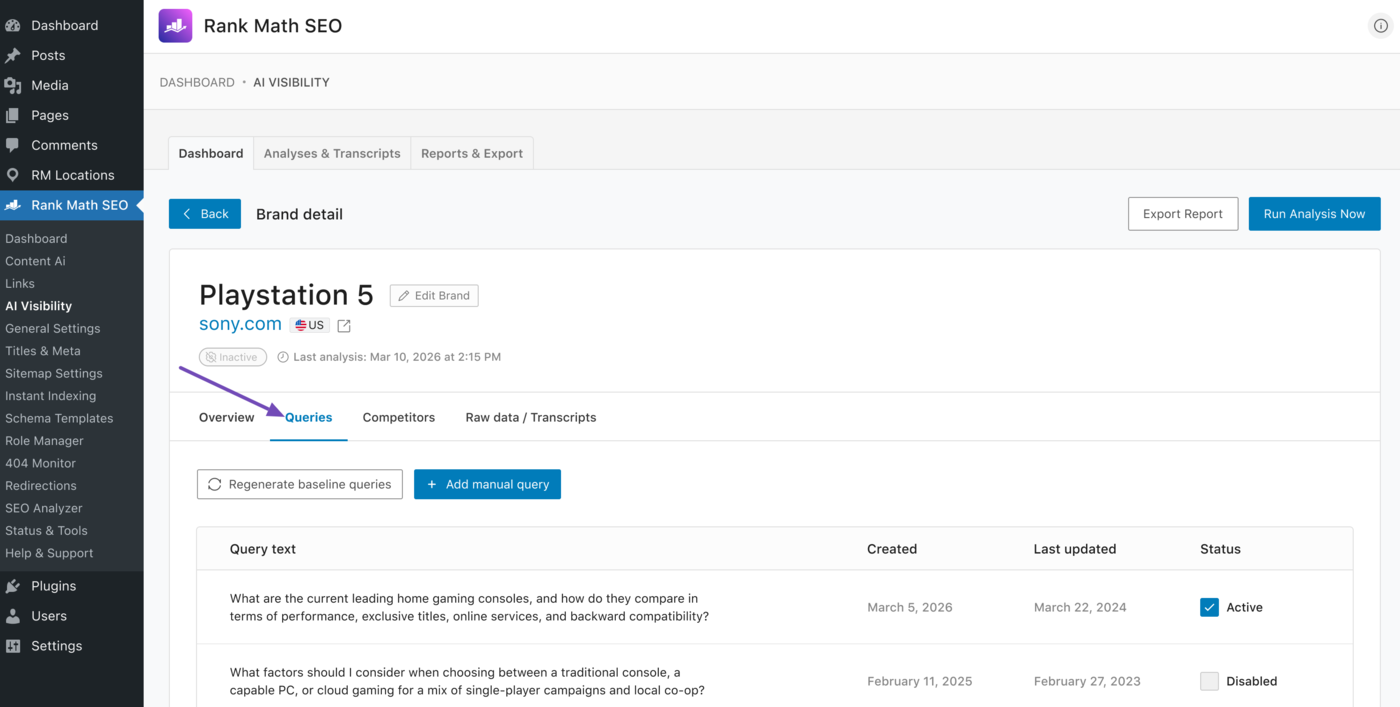Go back with the Back button
The width and height of the screenshot is (1400, 707).
tap(205, 213)
